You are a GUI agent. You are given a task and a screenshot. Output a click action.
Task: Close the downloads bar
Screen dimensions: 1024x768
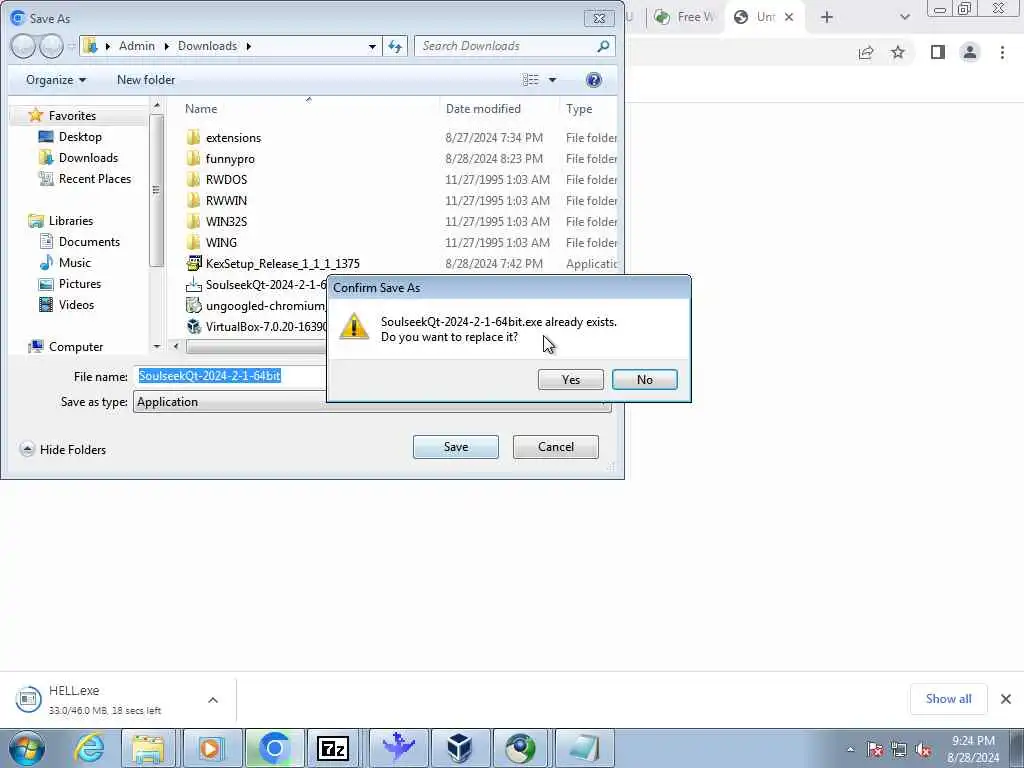[1006, 699]
